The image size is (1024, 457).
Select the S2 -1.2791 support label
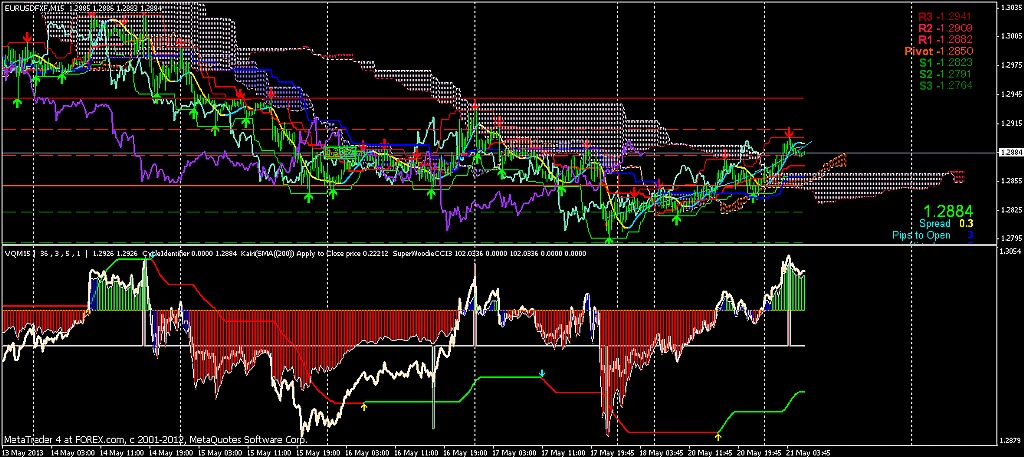(946, 73)
